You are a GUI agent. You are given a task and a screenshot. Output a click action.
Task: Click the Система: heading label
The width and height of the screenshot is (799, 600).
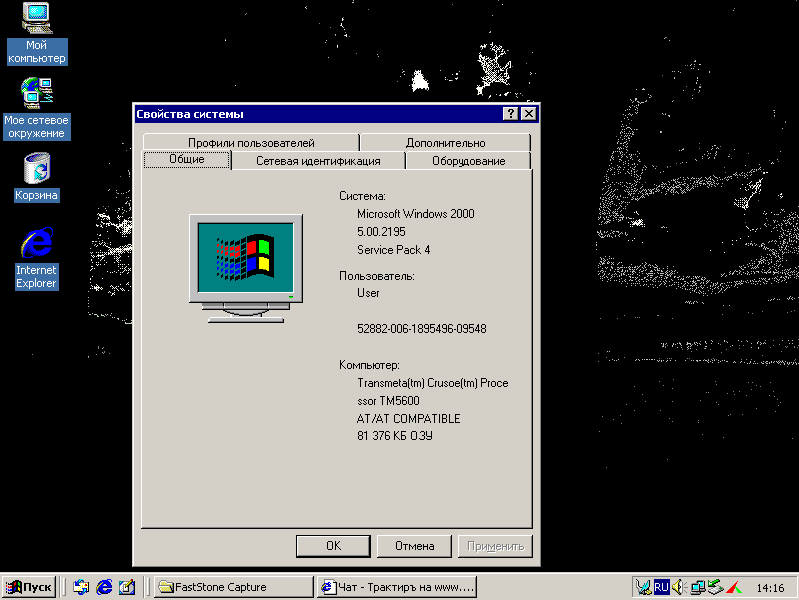coord(362,196)
